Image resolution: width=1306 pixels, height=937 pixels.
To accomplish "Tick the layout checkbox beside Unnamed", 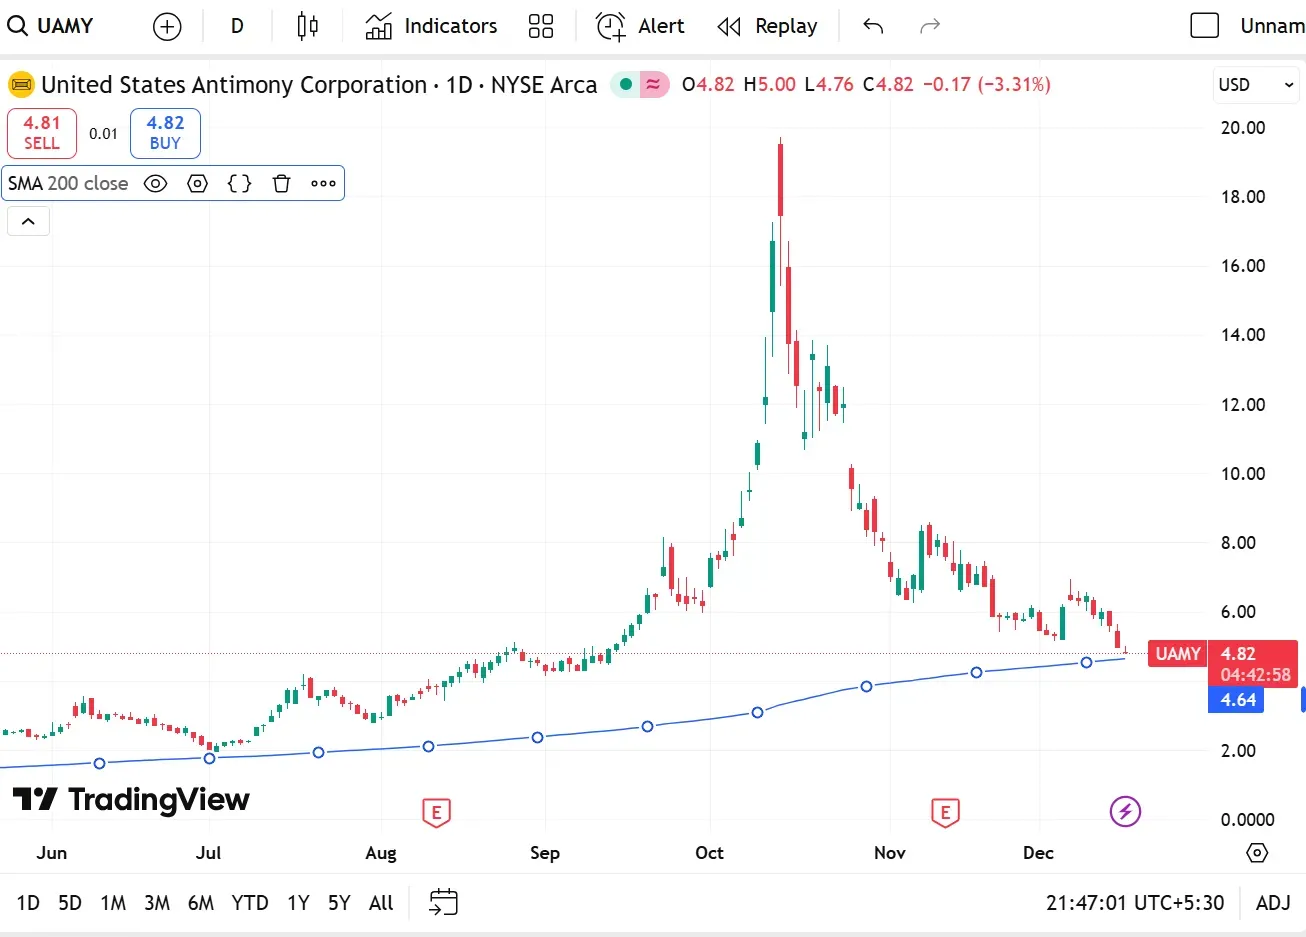I will [1205, 26].
